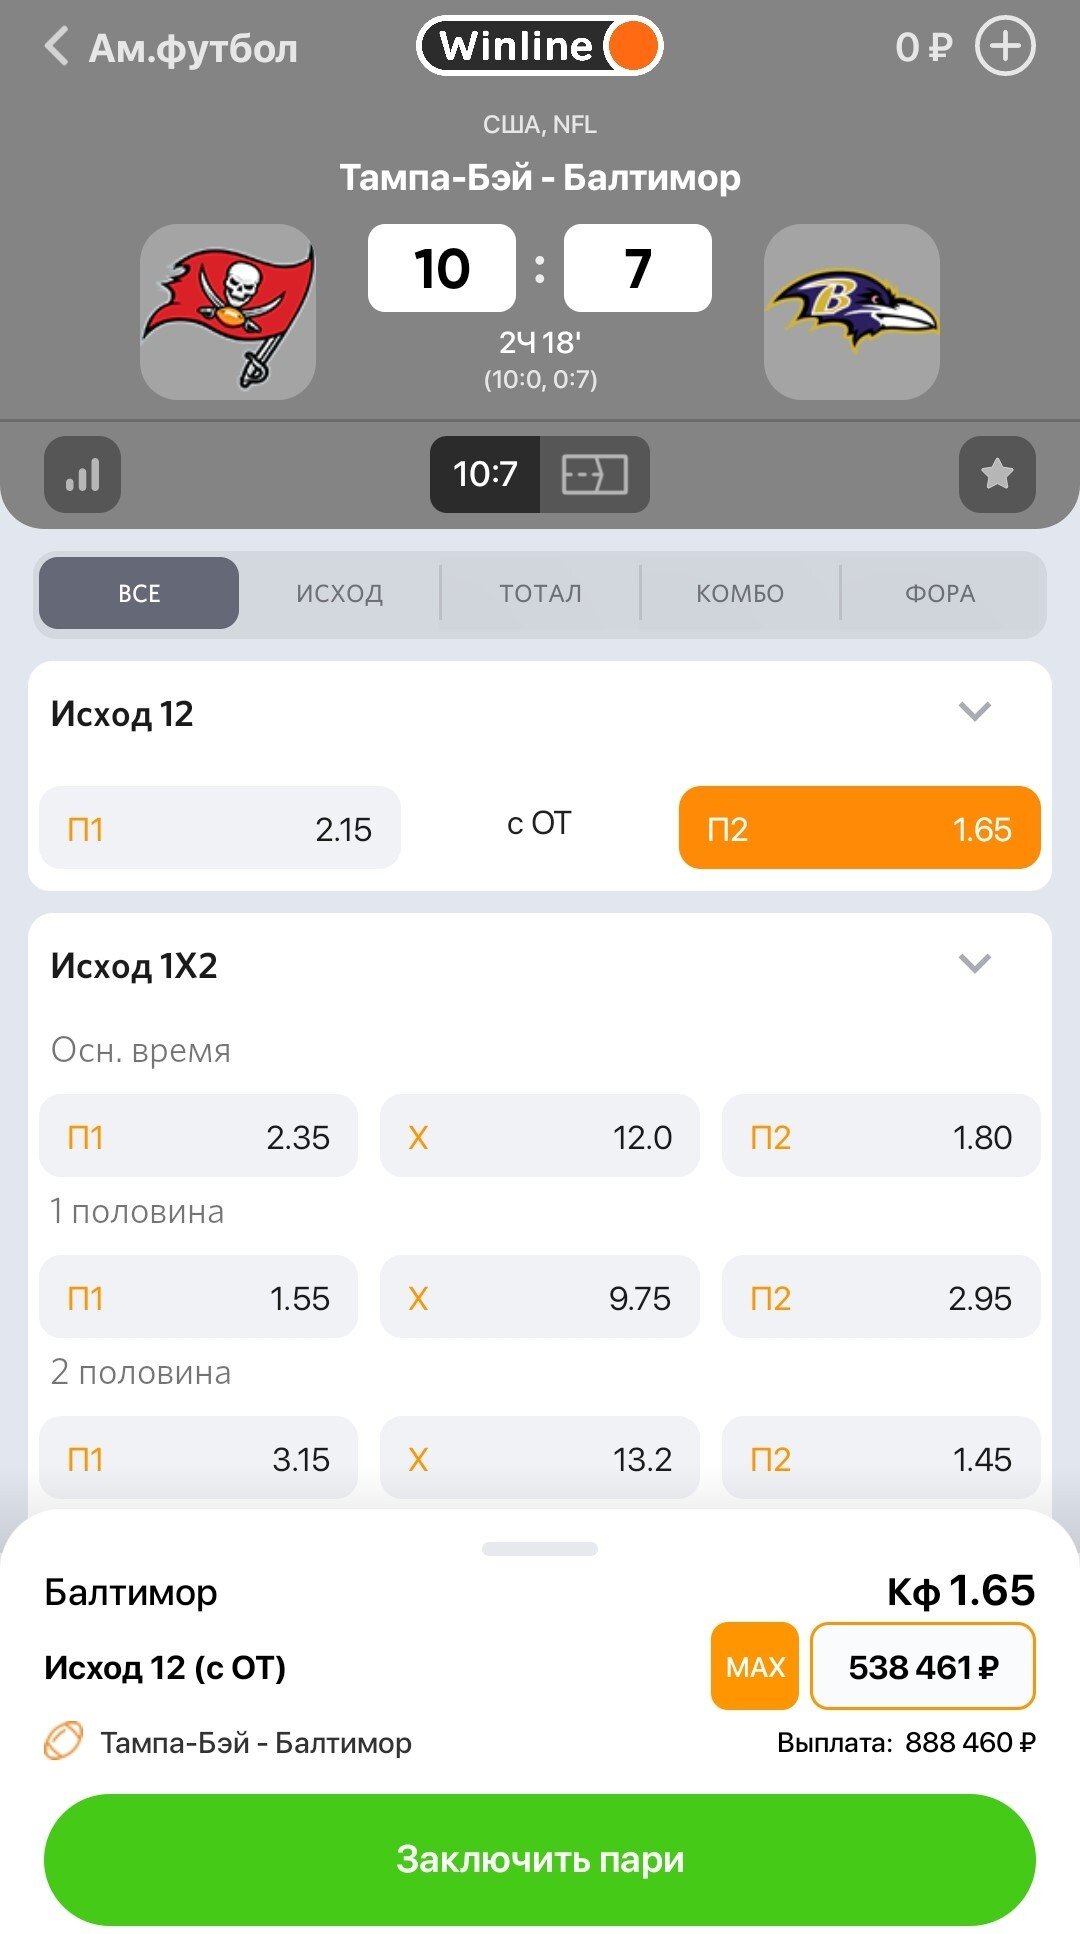Switch to the ТОТАЛ tab
This screenshot has height=1934, width=1080.
(x=540, y=593)
